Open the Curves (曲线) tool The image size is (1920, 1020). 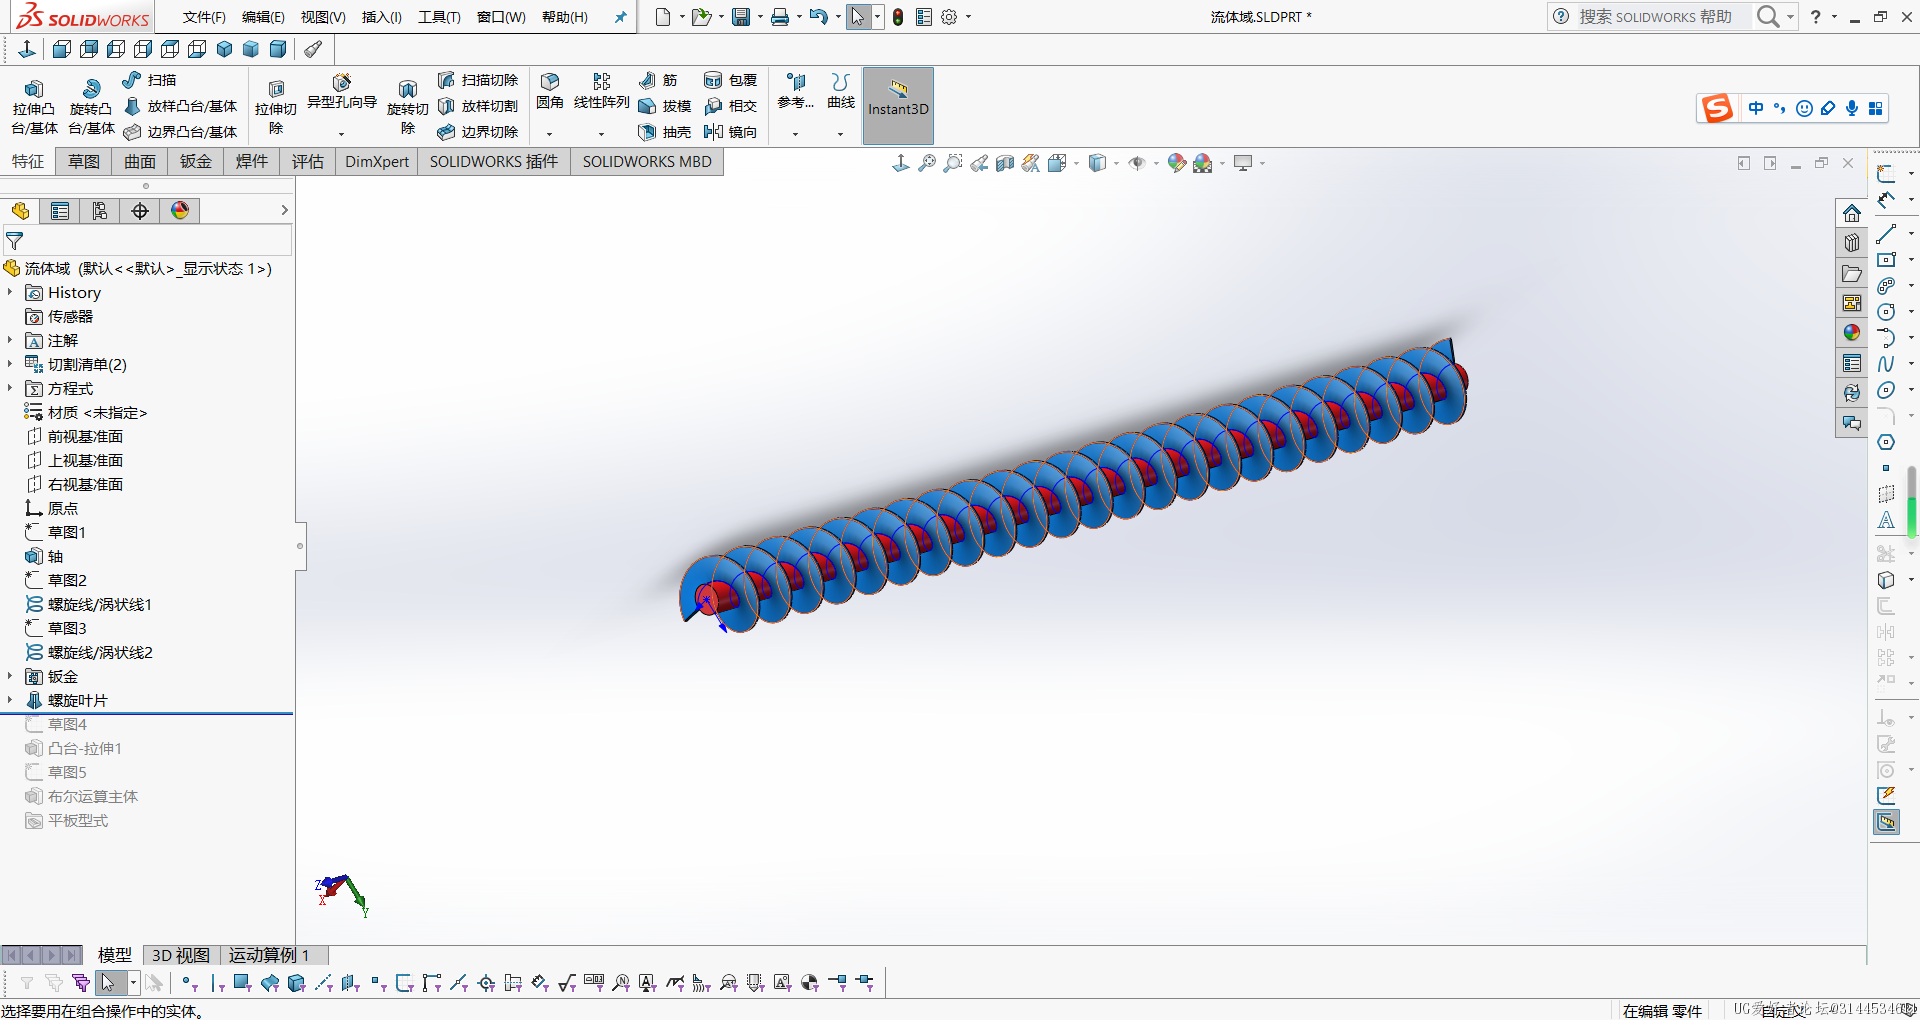pos(841,91)
